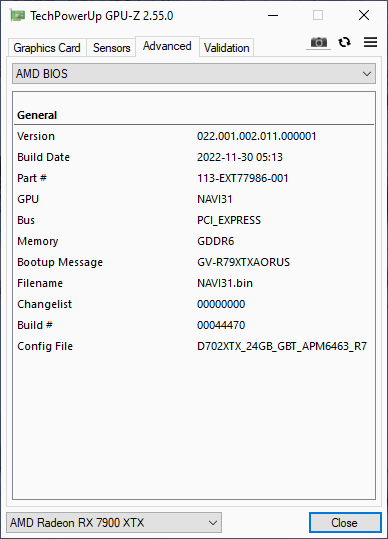Click the Memory value GDDR6

(x=215, y=241)
